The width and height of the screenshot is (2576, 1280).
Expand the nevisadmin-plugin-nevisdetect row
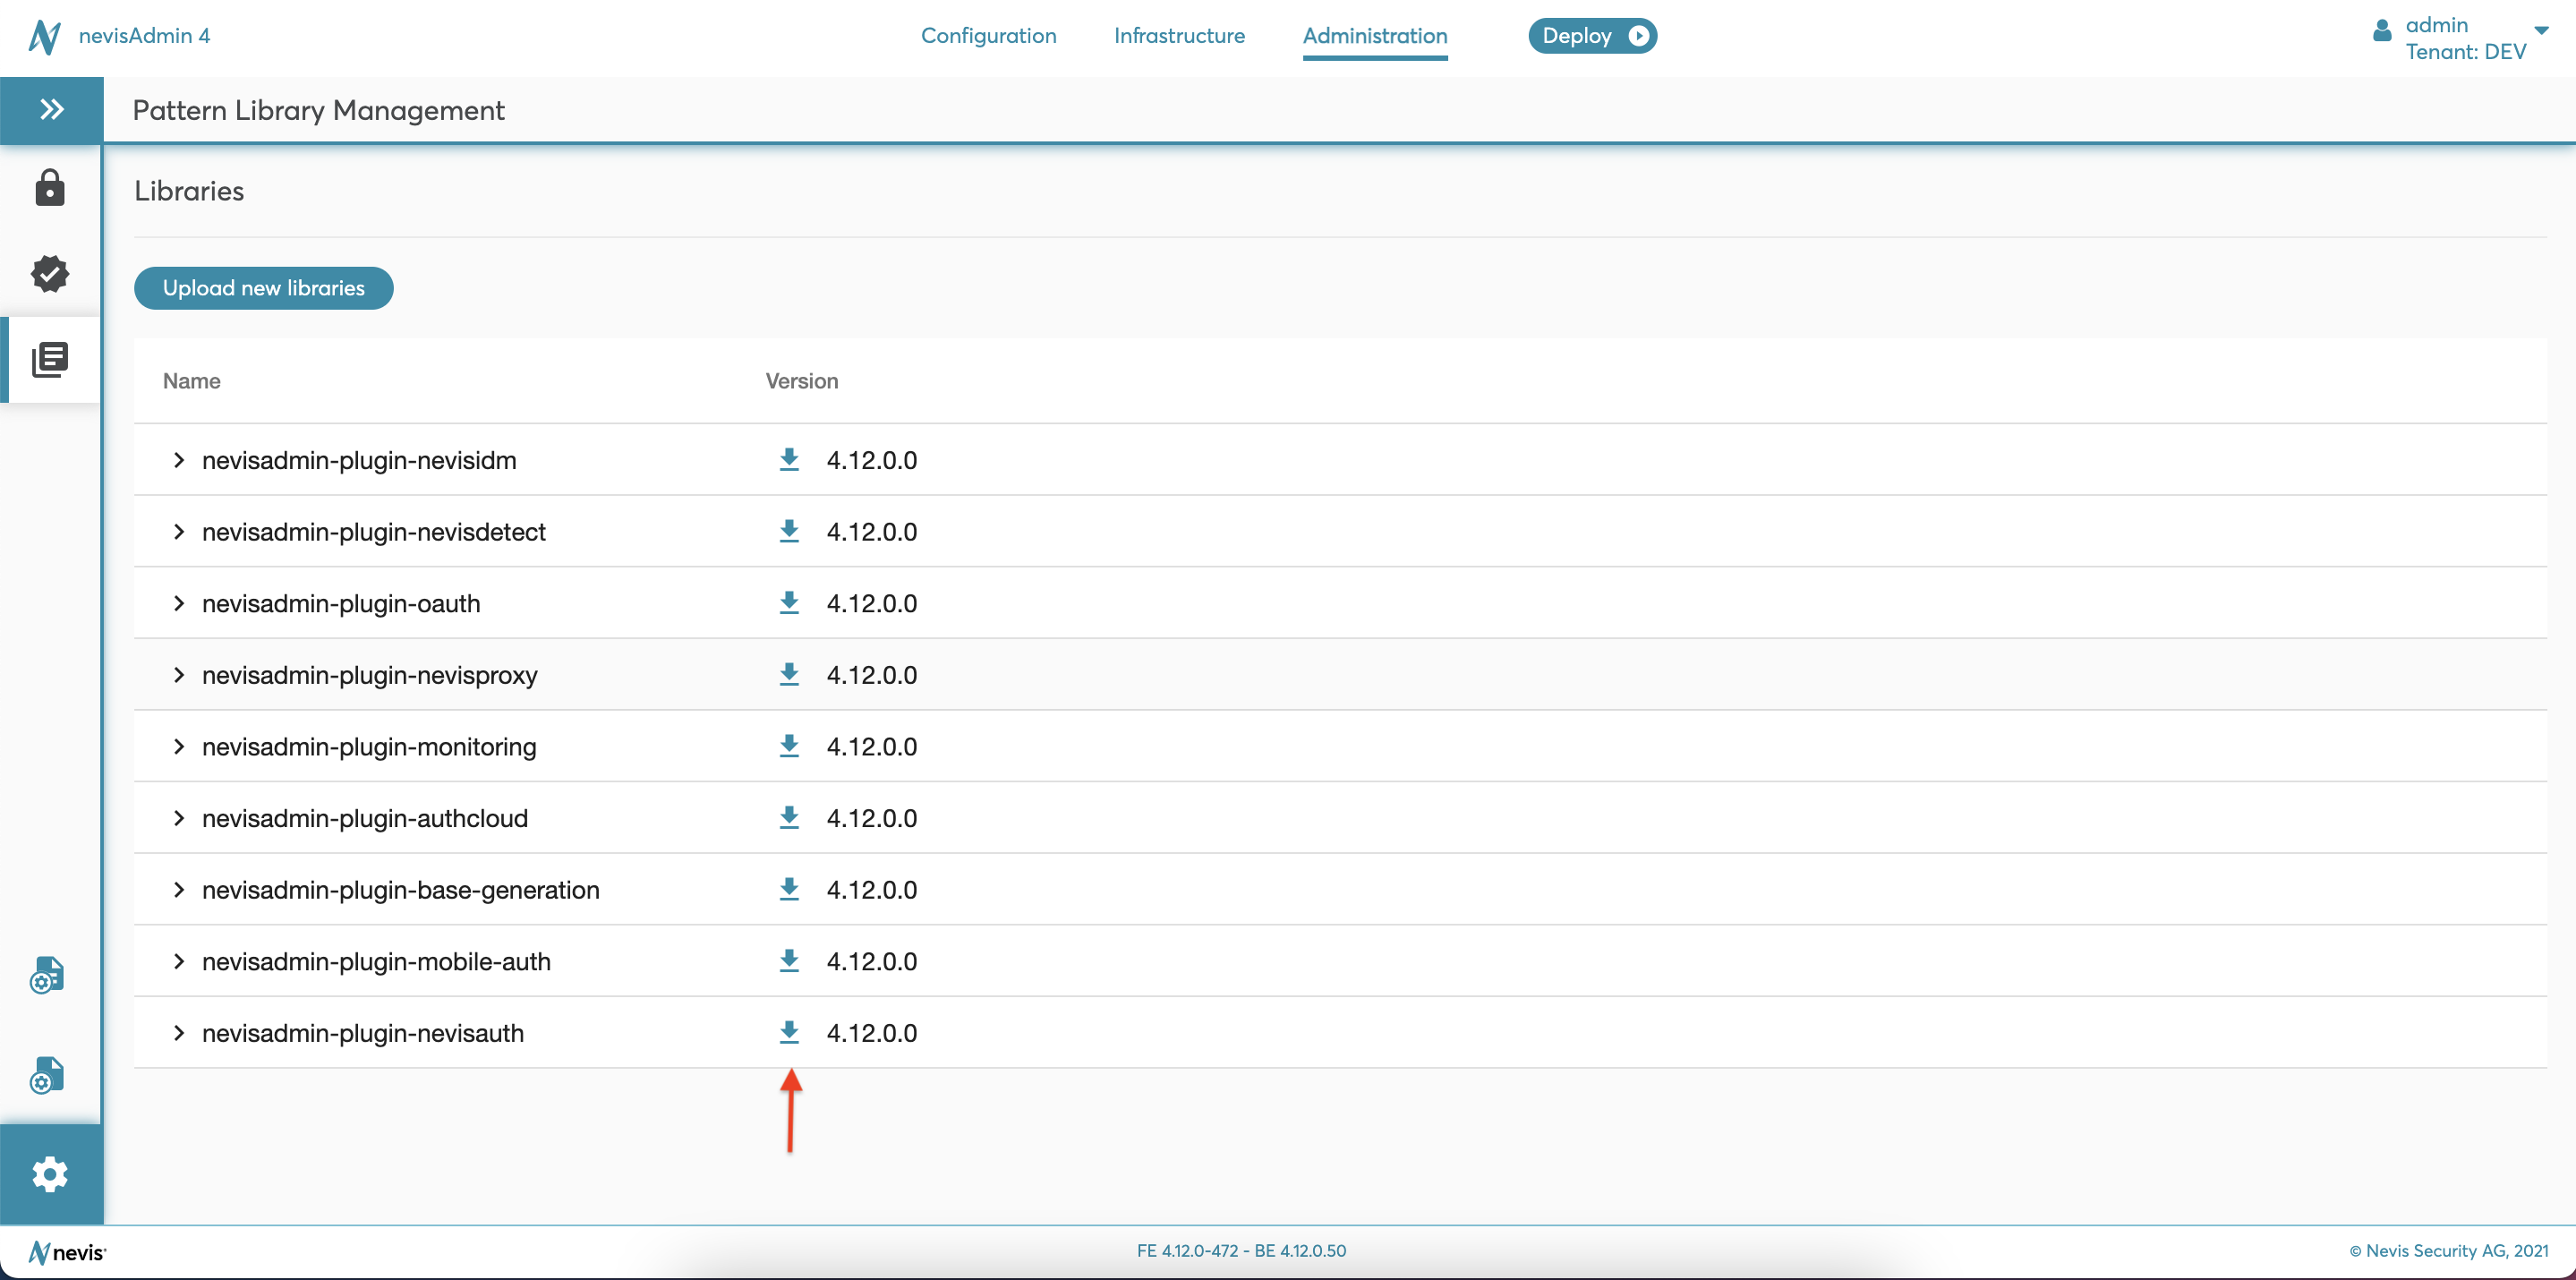179,531
